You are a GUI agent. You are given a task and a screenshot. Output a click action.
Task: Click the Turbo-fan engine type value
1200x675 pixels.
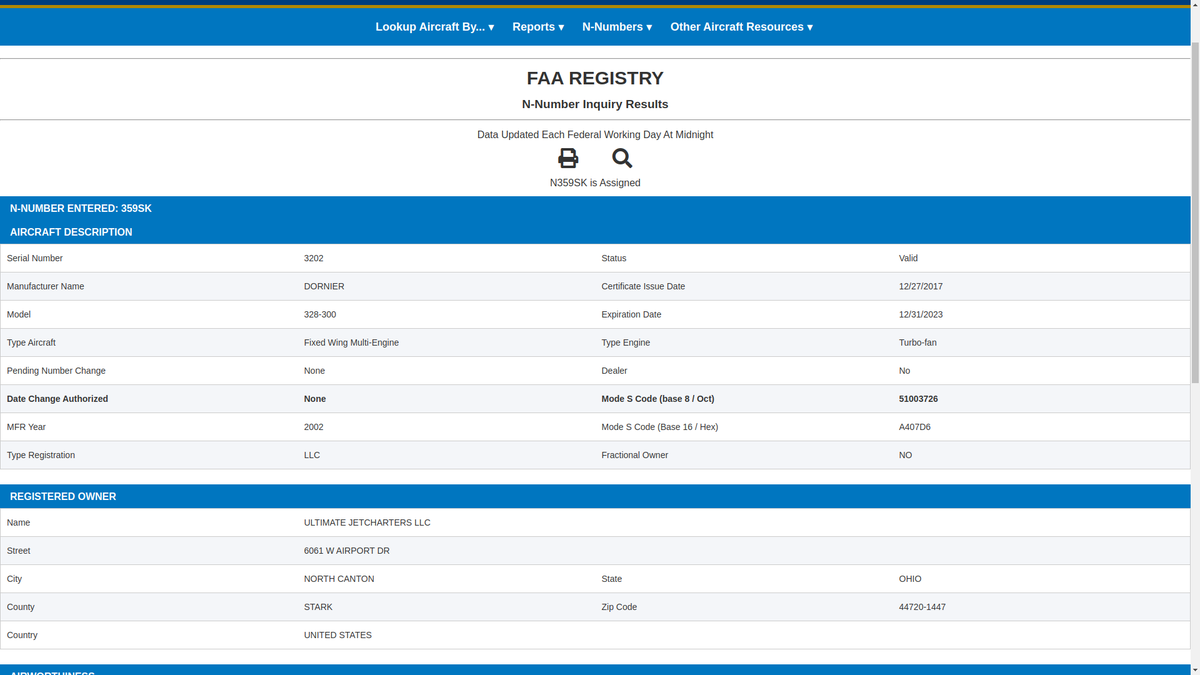(x=918, y=342)
